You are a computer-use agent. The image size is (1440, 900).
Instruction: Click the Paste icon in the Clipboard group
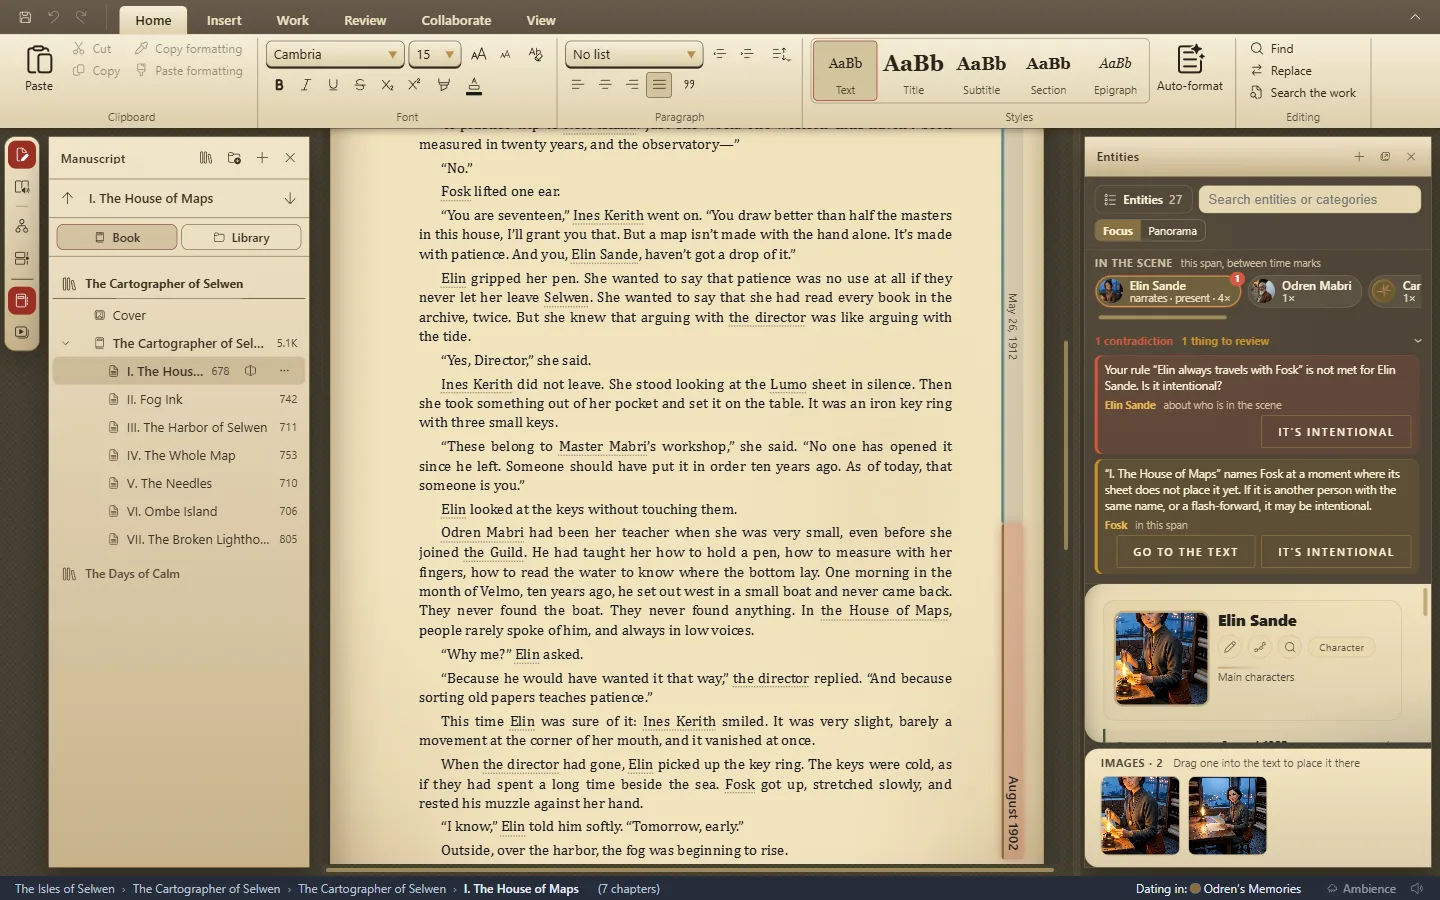39,61
